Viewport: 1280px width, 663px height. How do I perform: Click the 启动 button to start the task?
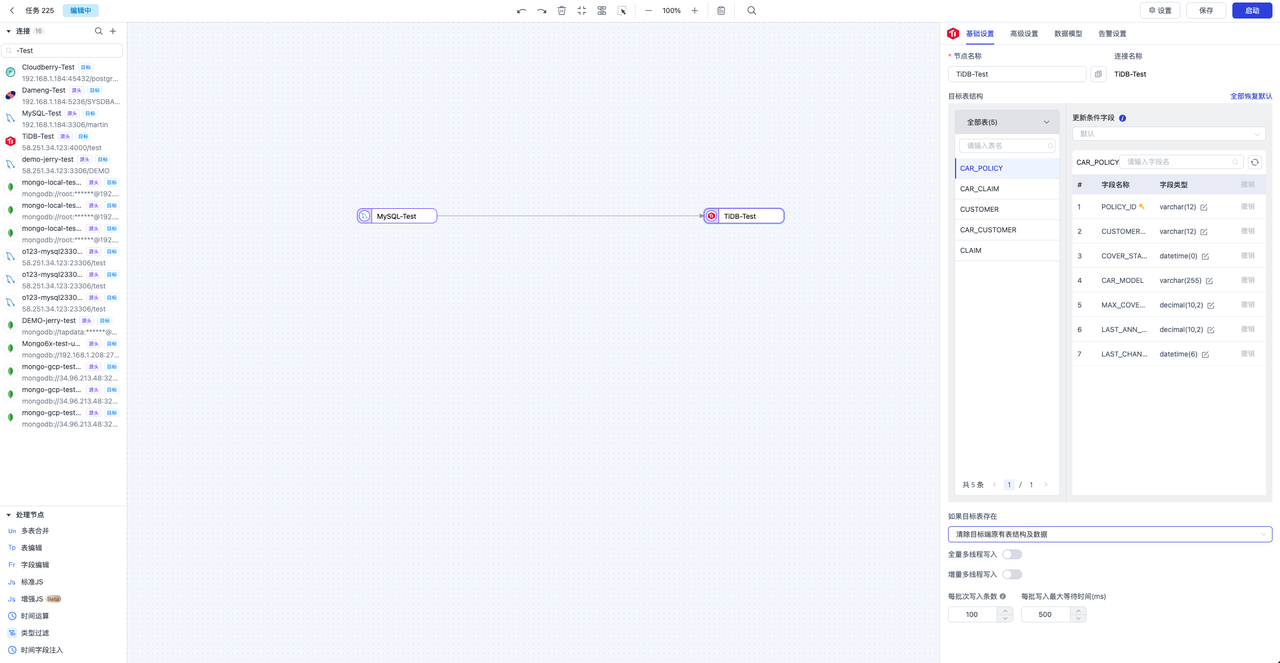tap(1252, 10)
